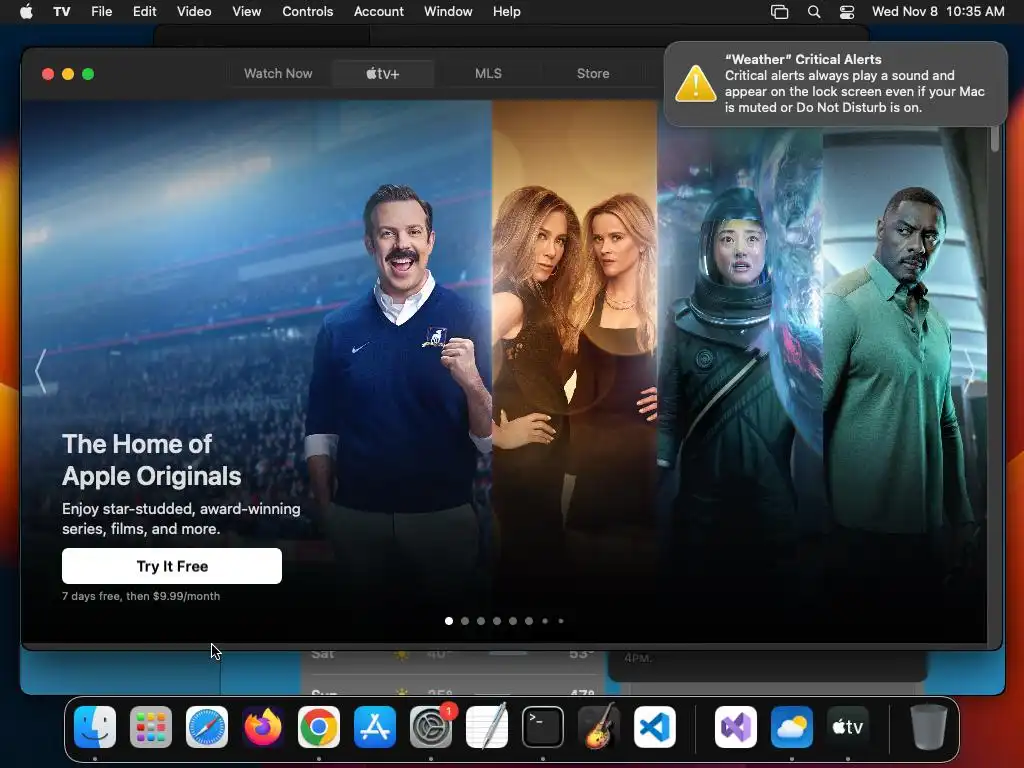
Task: Open Spotlight search in menu bar
Action: click(814, 11)
